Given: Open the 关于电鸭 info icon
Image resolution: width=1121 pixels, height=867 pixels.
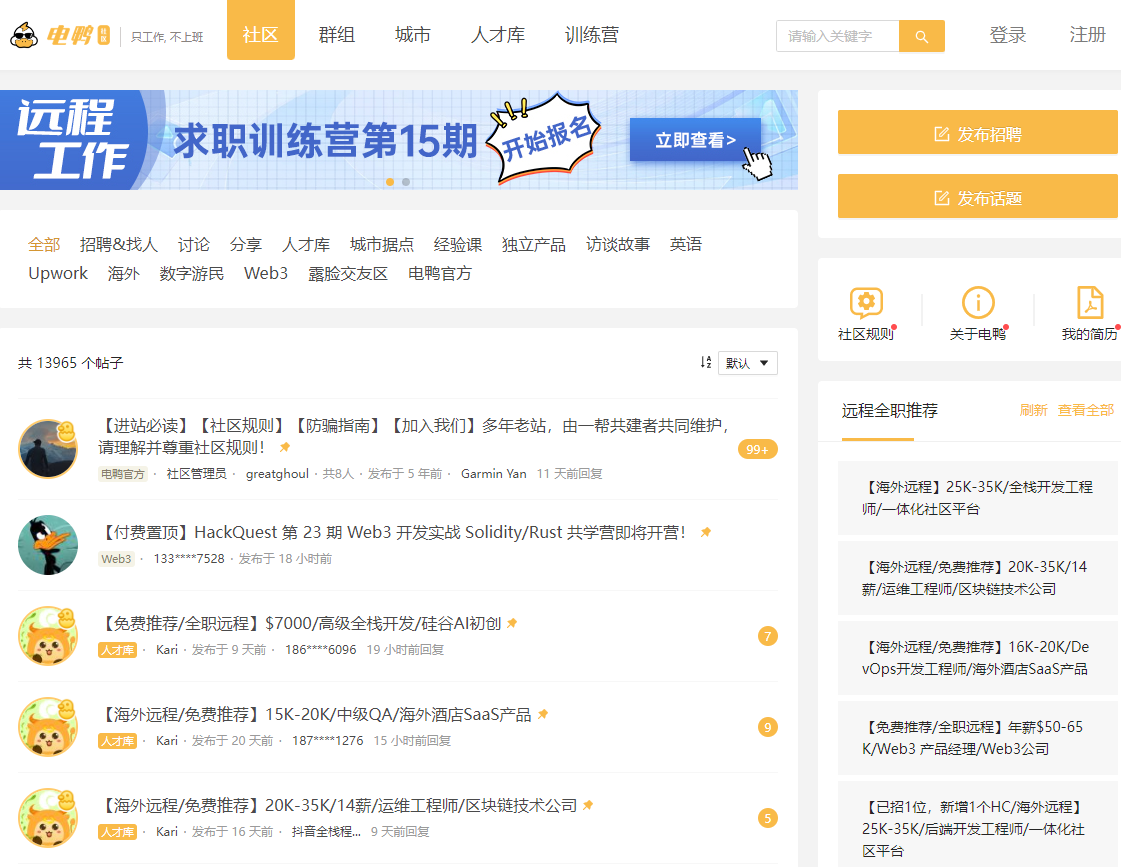Looking at the screenshot, I should 977,304.
